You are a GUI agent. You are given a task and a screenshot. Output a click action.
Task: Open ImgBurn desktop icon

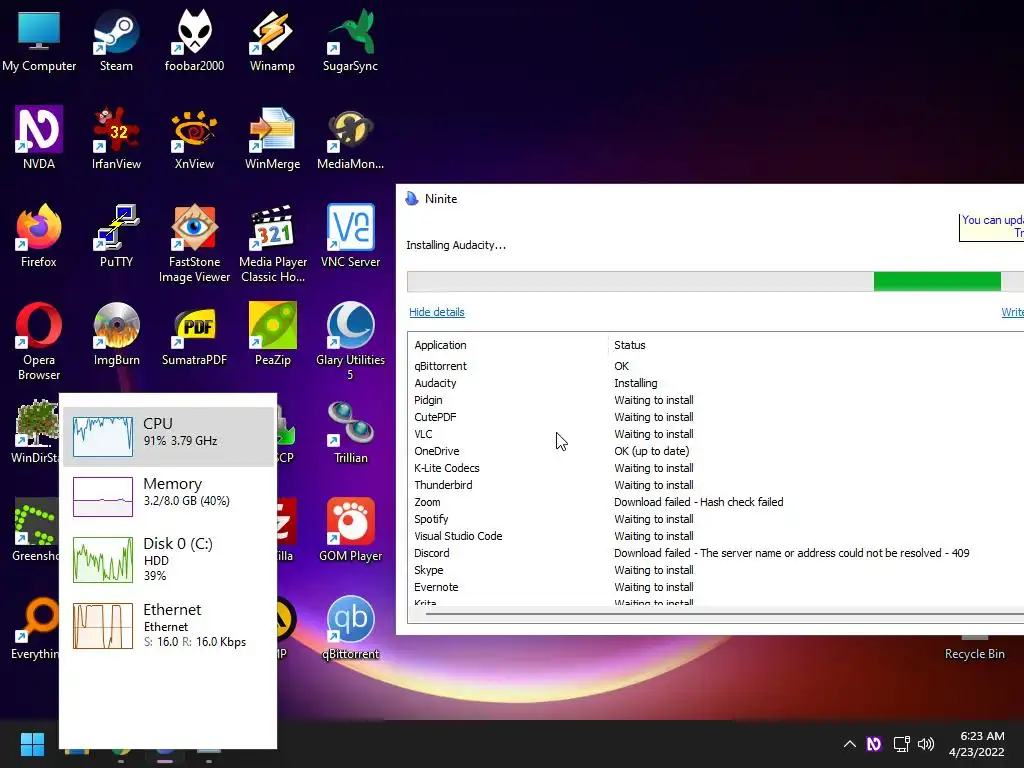[x=116, y=334]
